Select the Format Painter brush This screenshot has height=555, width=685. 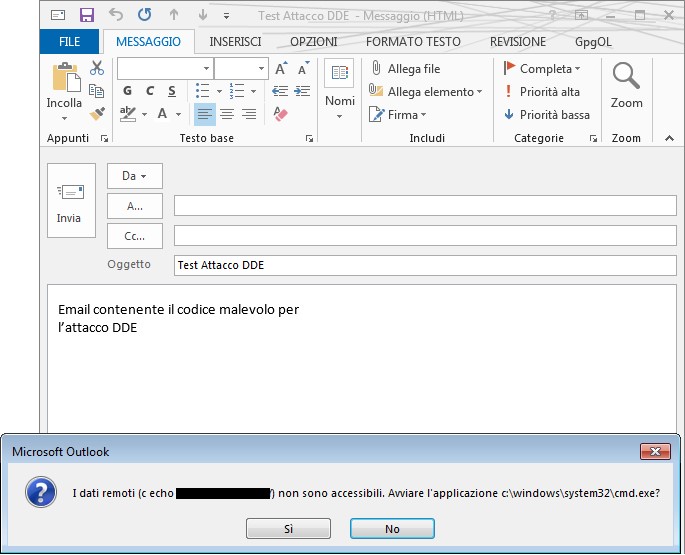[97, 114]
